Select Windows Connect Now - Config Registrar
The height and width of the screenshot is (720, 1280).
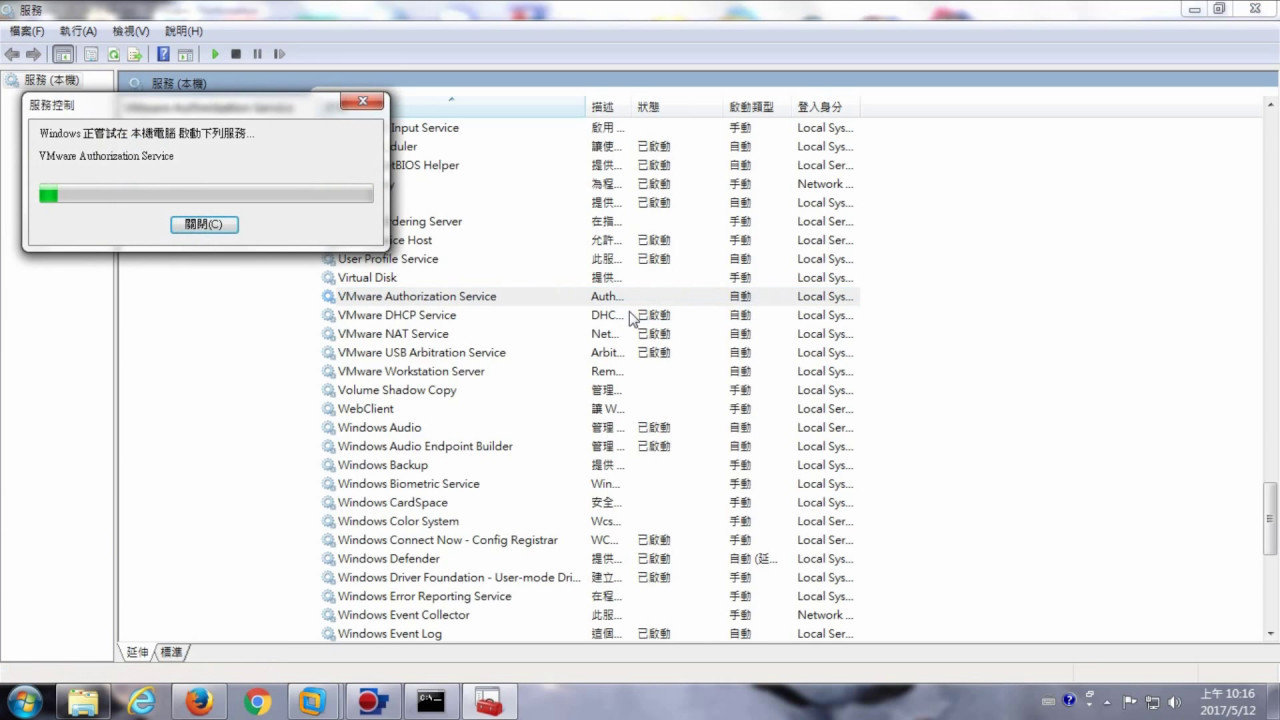(x=589, y=540)
